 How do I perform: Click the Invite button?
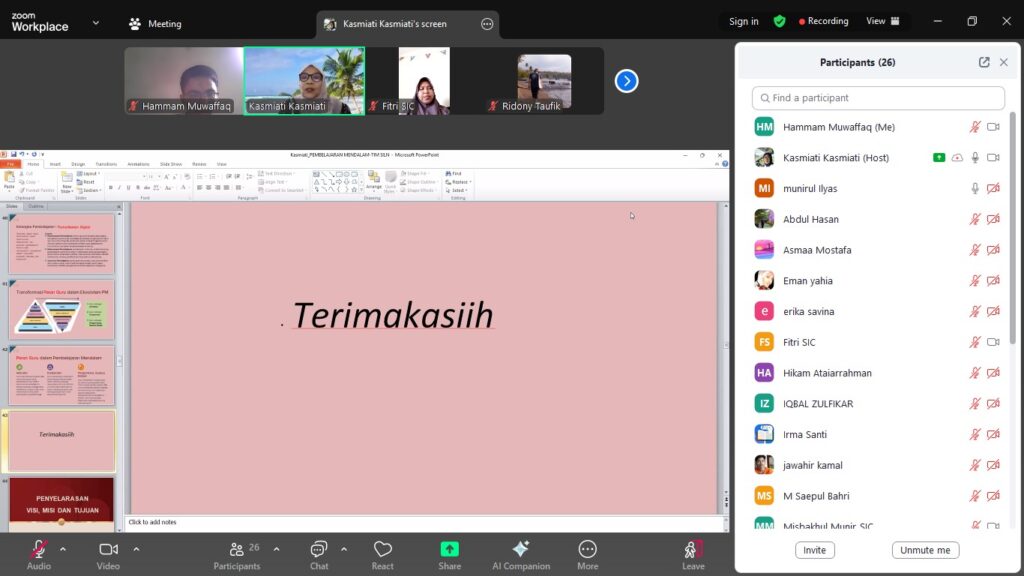point(815,550)
